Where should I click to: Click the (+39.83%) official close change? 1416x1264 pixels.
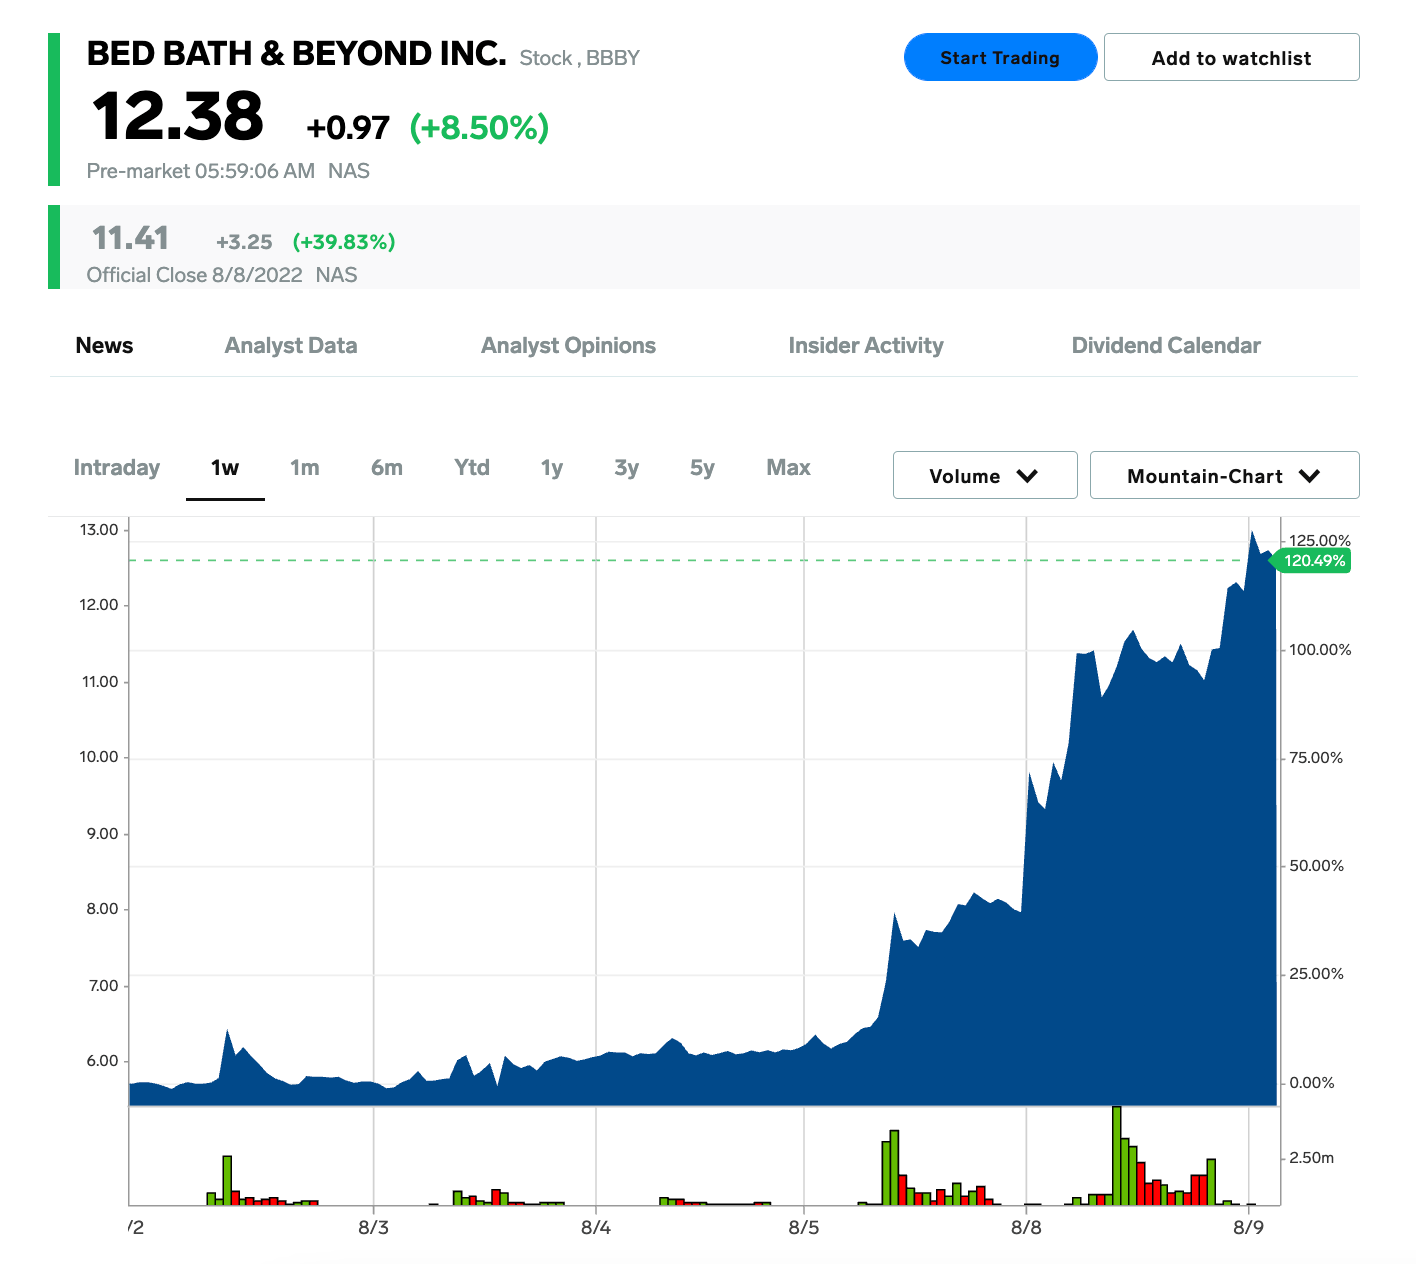click(x=344, y=242)
